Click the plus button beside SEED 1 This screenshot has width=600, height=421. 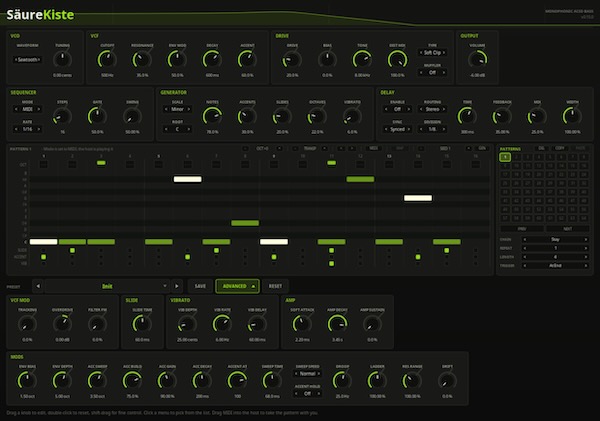coord(468,148)
